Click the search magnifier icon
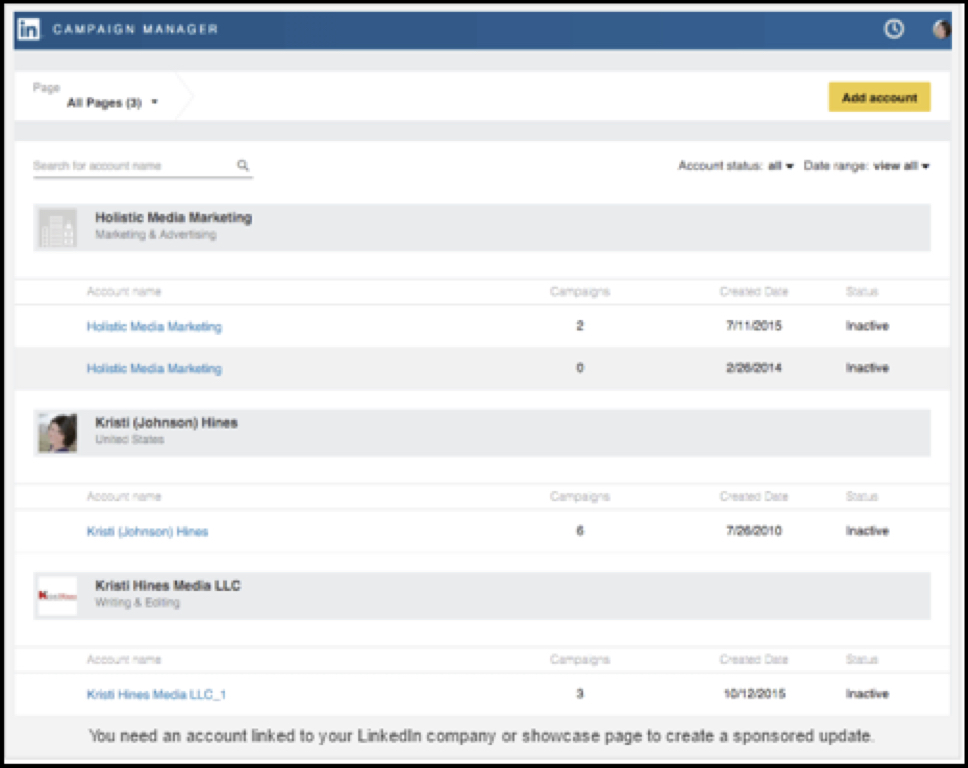Image resolution: width=968 pixels, height=768 pixels. click(x=243, y=165)
